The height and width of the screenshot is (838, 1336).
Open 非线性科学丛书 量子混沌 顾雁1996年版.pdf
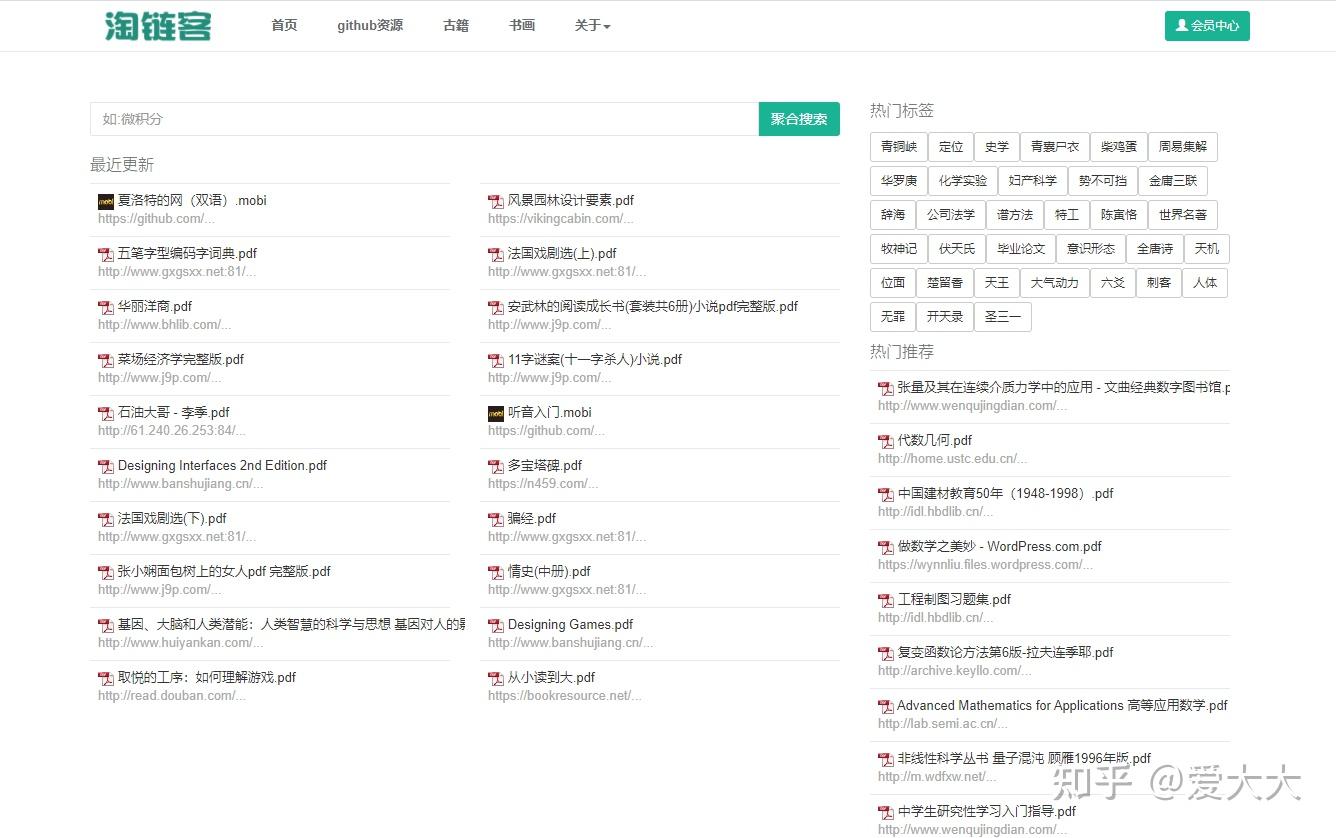click(x=1025, y=759)
